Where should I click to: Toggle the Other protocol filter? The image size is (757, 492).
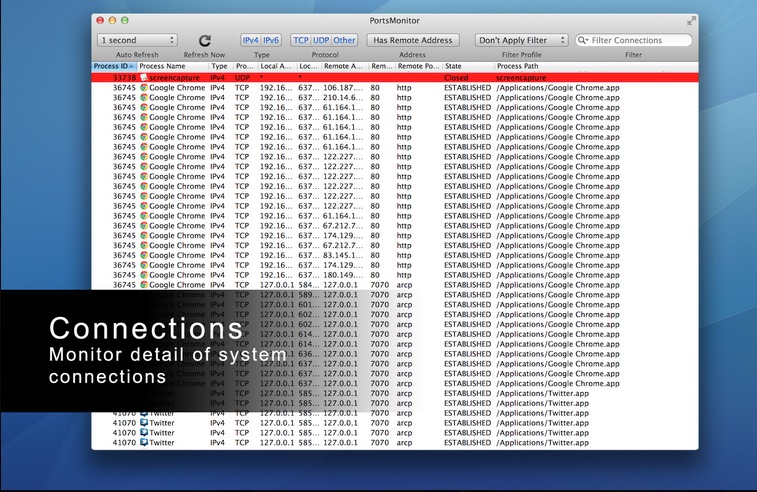coord(344,40)
